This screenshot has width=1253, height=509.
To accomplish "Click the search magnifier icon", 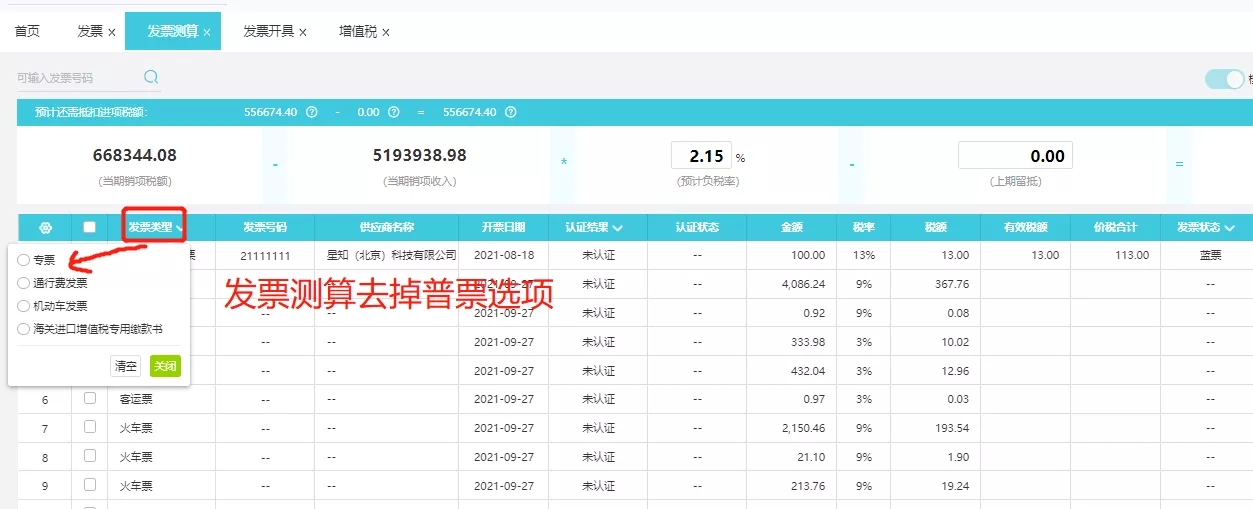I will click(x=151, y=77).
